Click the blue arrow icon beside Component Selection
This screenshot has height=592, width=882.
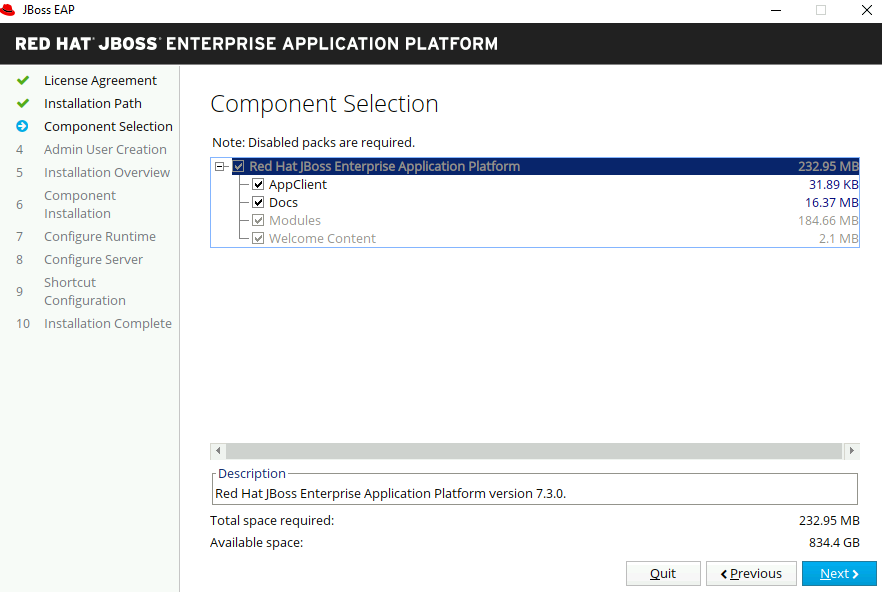pos(22,126)
